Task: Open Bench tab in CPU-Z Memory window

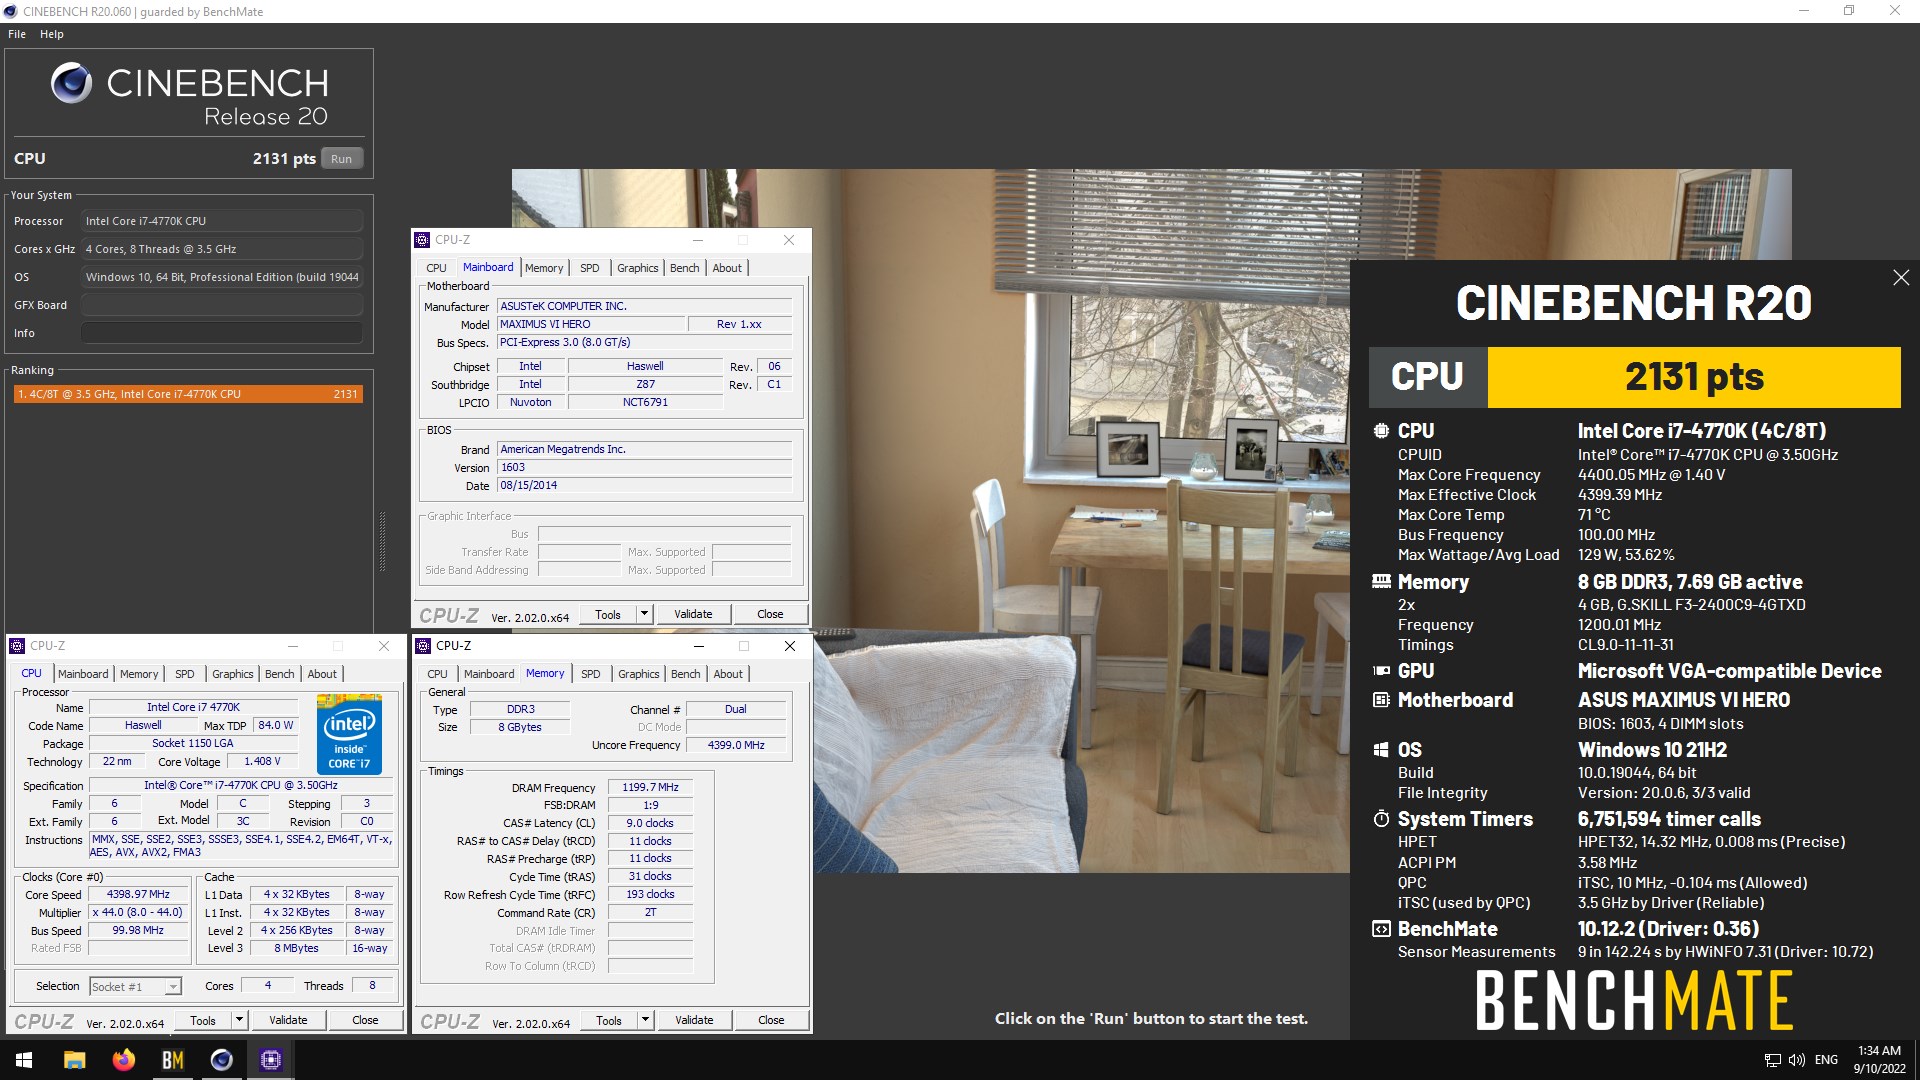Action: pyautogui.click(x=686, y=674)
